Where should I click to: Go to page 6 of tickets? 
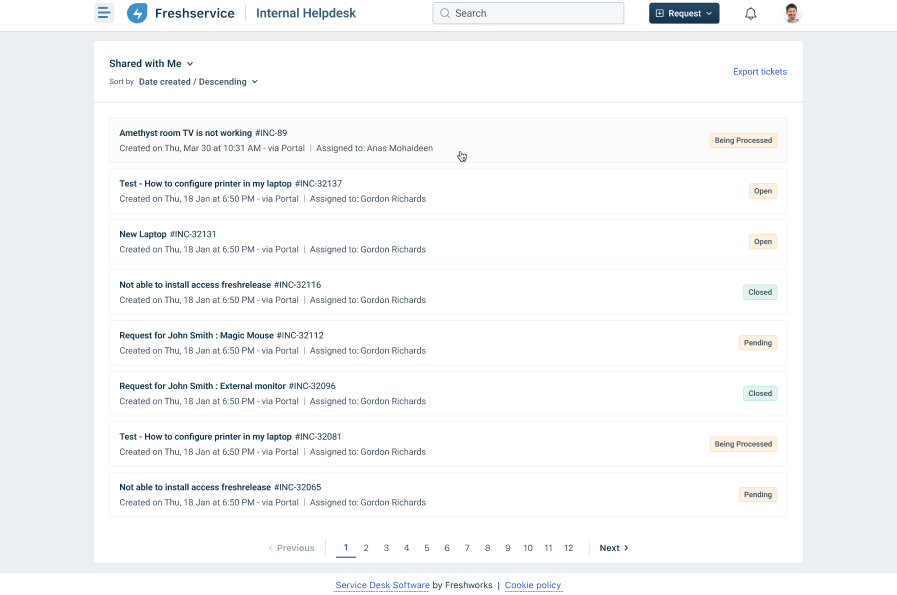point(447,548)
